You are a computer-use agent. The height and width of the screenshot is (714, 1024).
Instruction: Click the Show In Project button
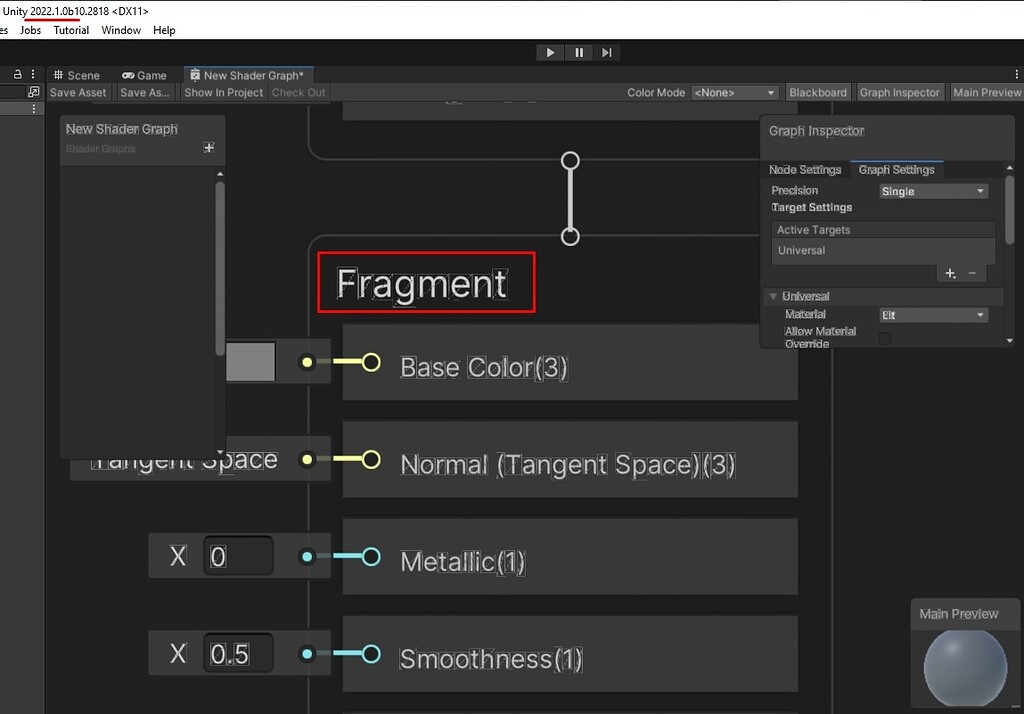click(x=223, y=92)
